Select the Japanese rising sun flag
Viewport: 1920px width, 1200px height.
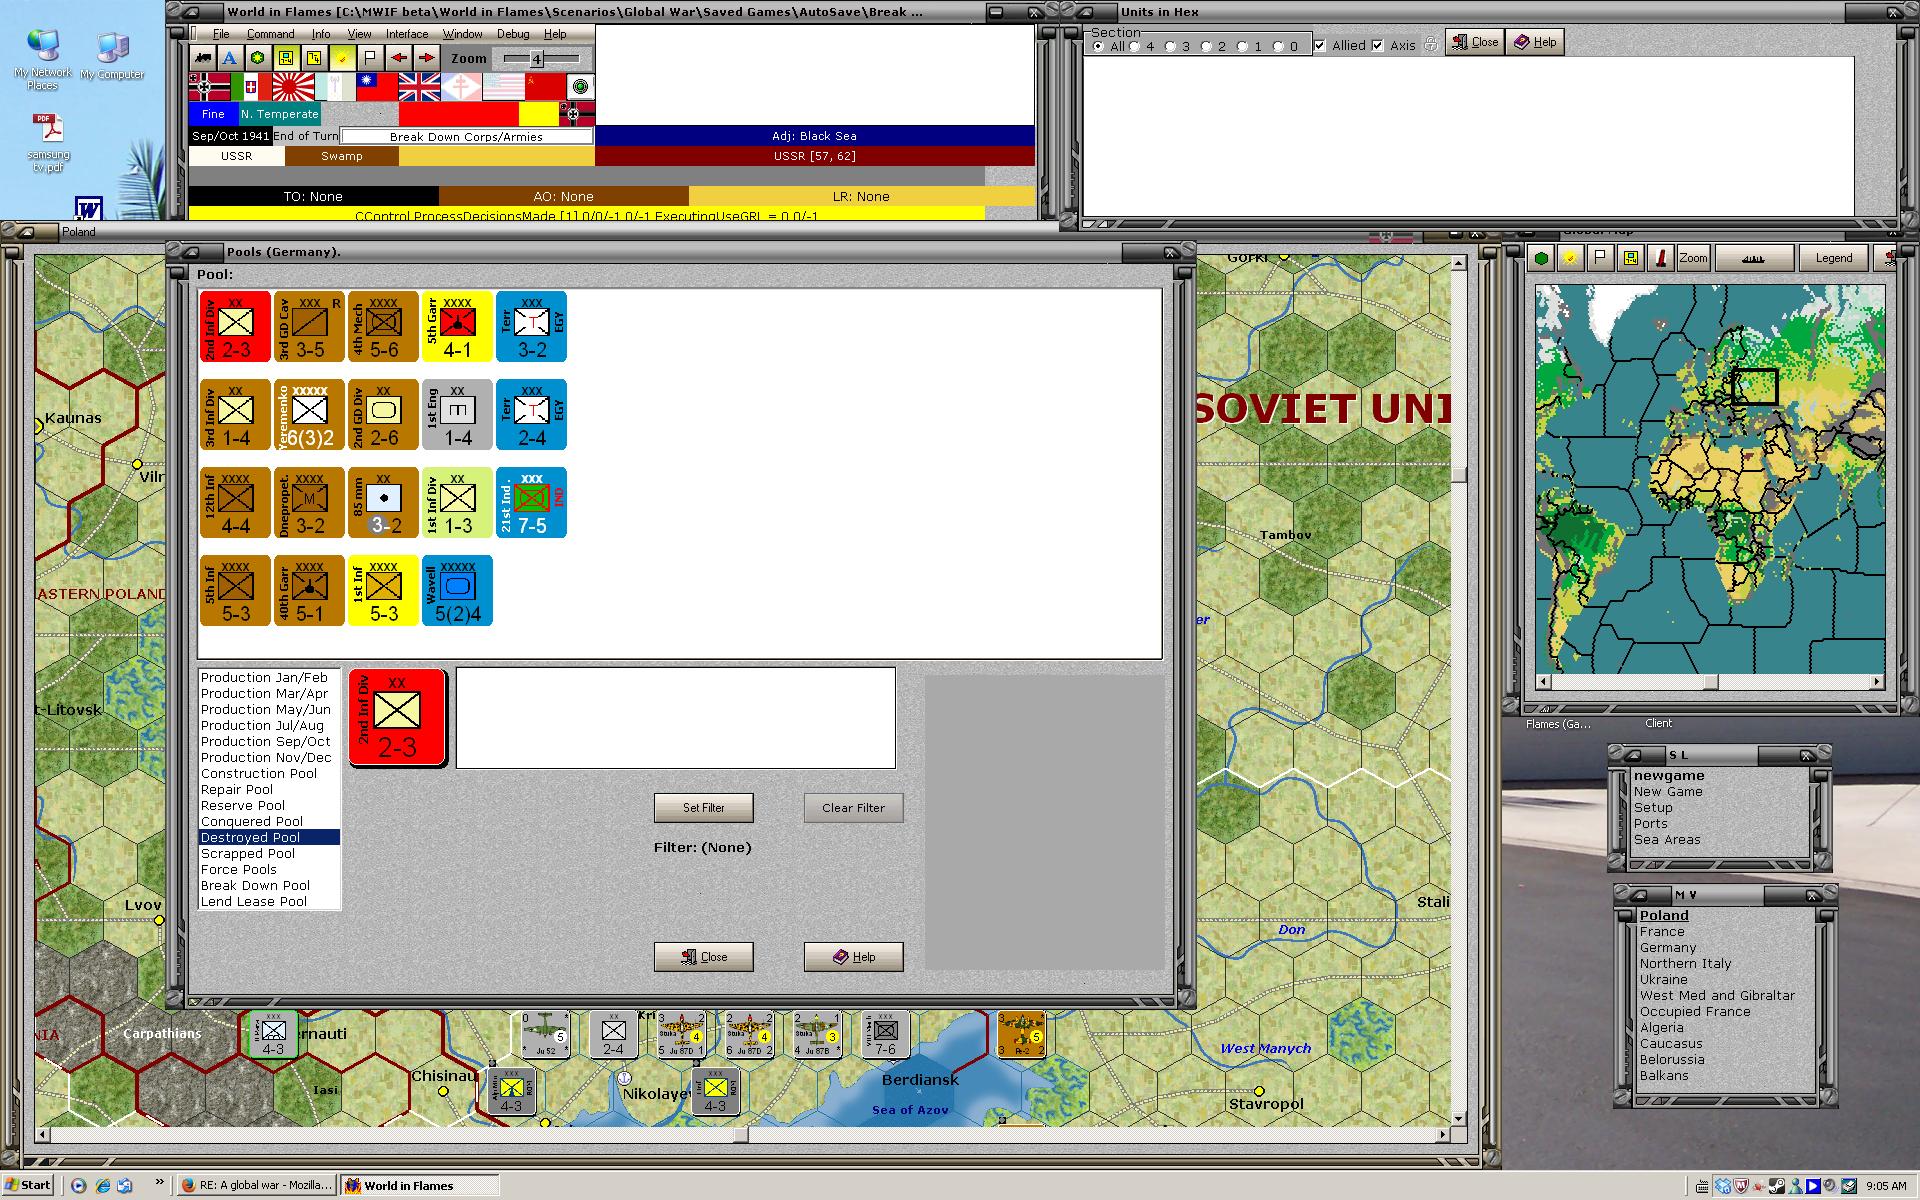293,87
